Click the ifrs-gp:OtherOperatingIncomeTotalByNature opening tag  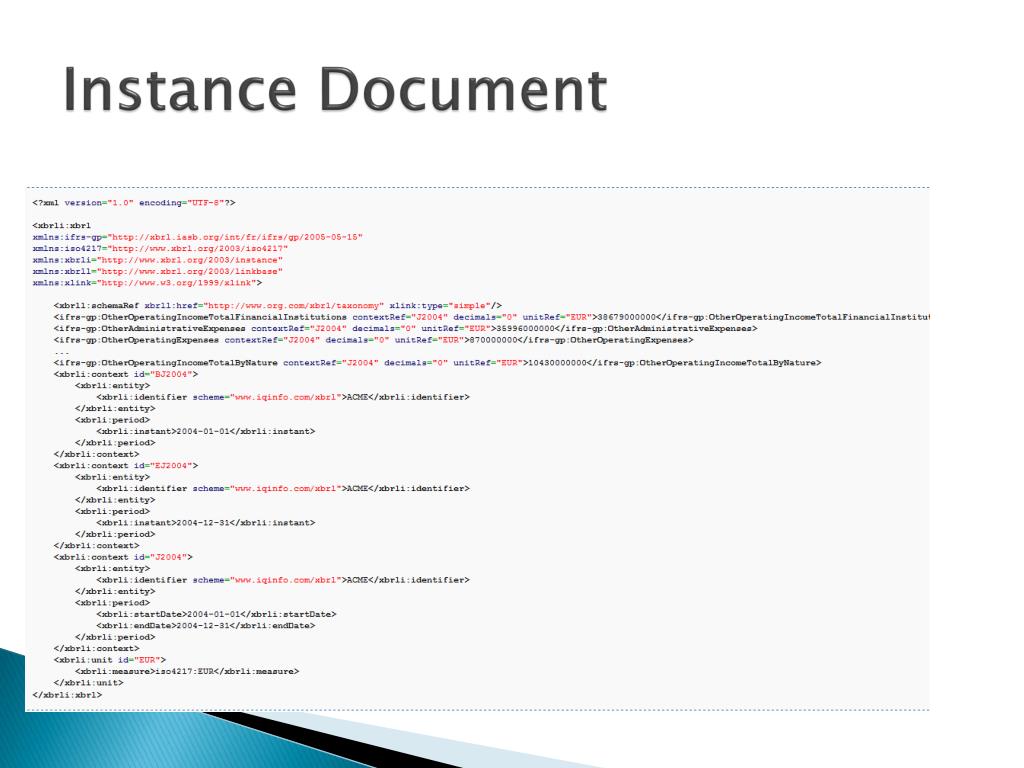[x=291, y=362]
